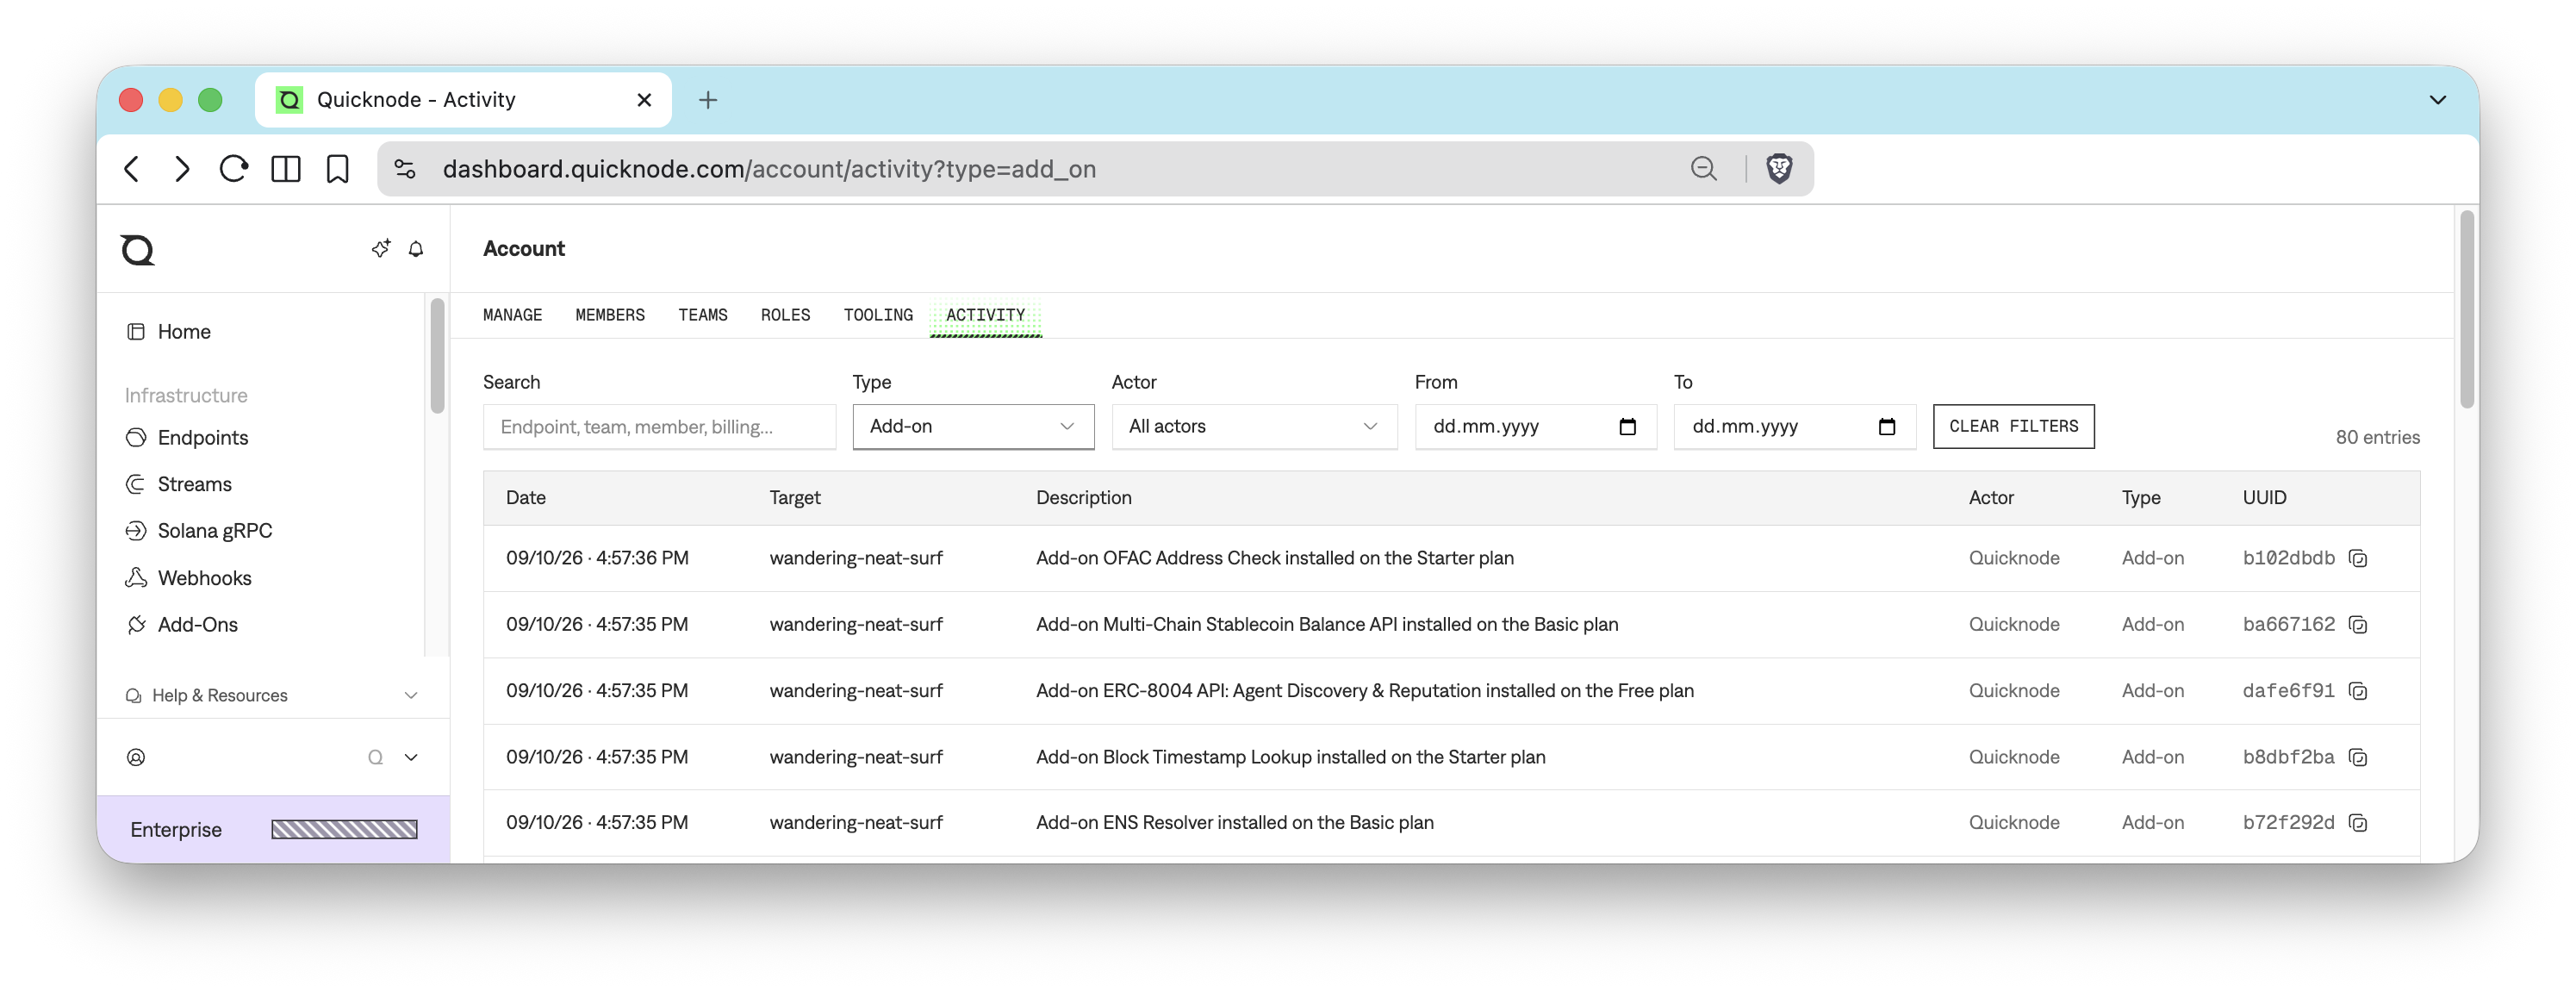Screen dimensions: 2576x991
Task: Click the UUID column header
Action: click(2264, 498)
